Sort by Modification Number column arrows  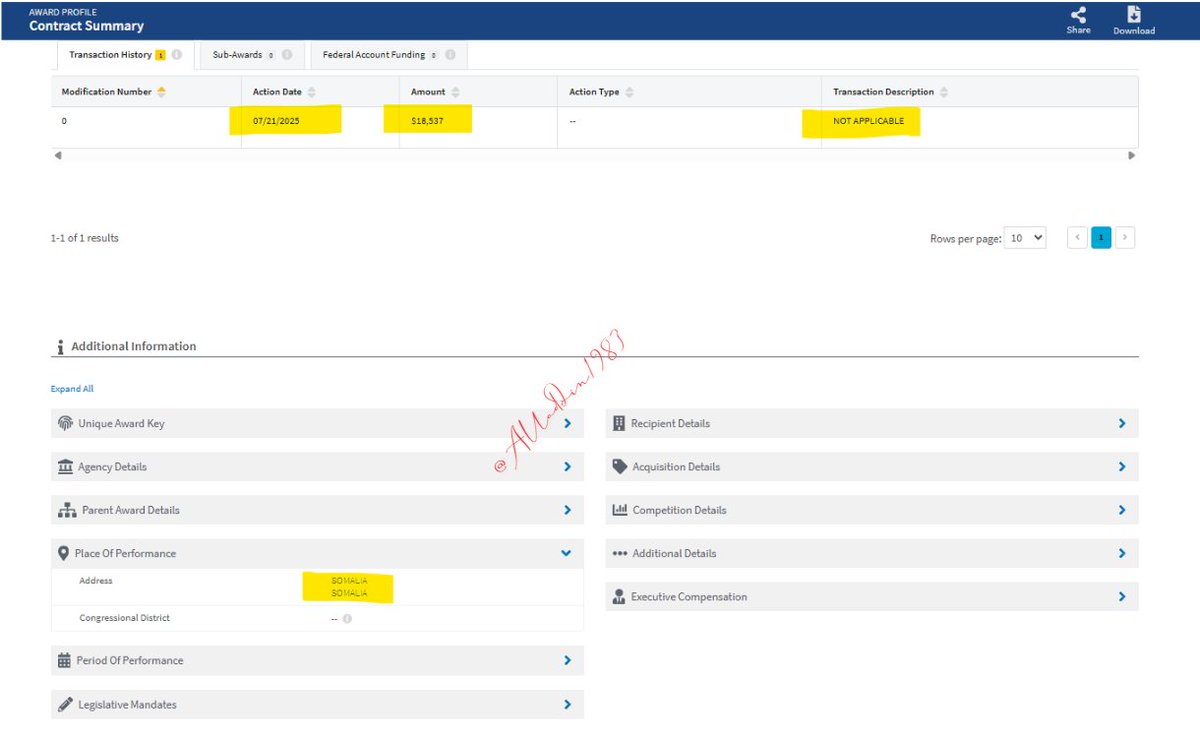[162, 92]
